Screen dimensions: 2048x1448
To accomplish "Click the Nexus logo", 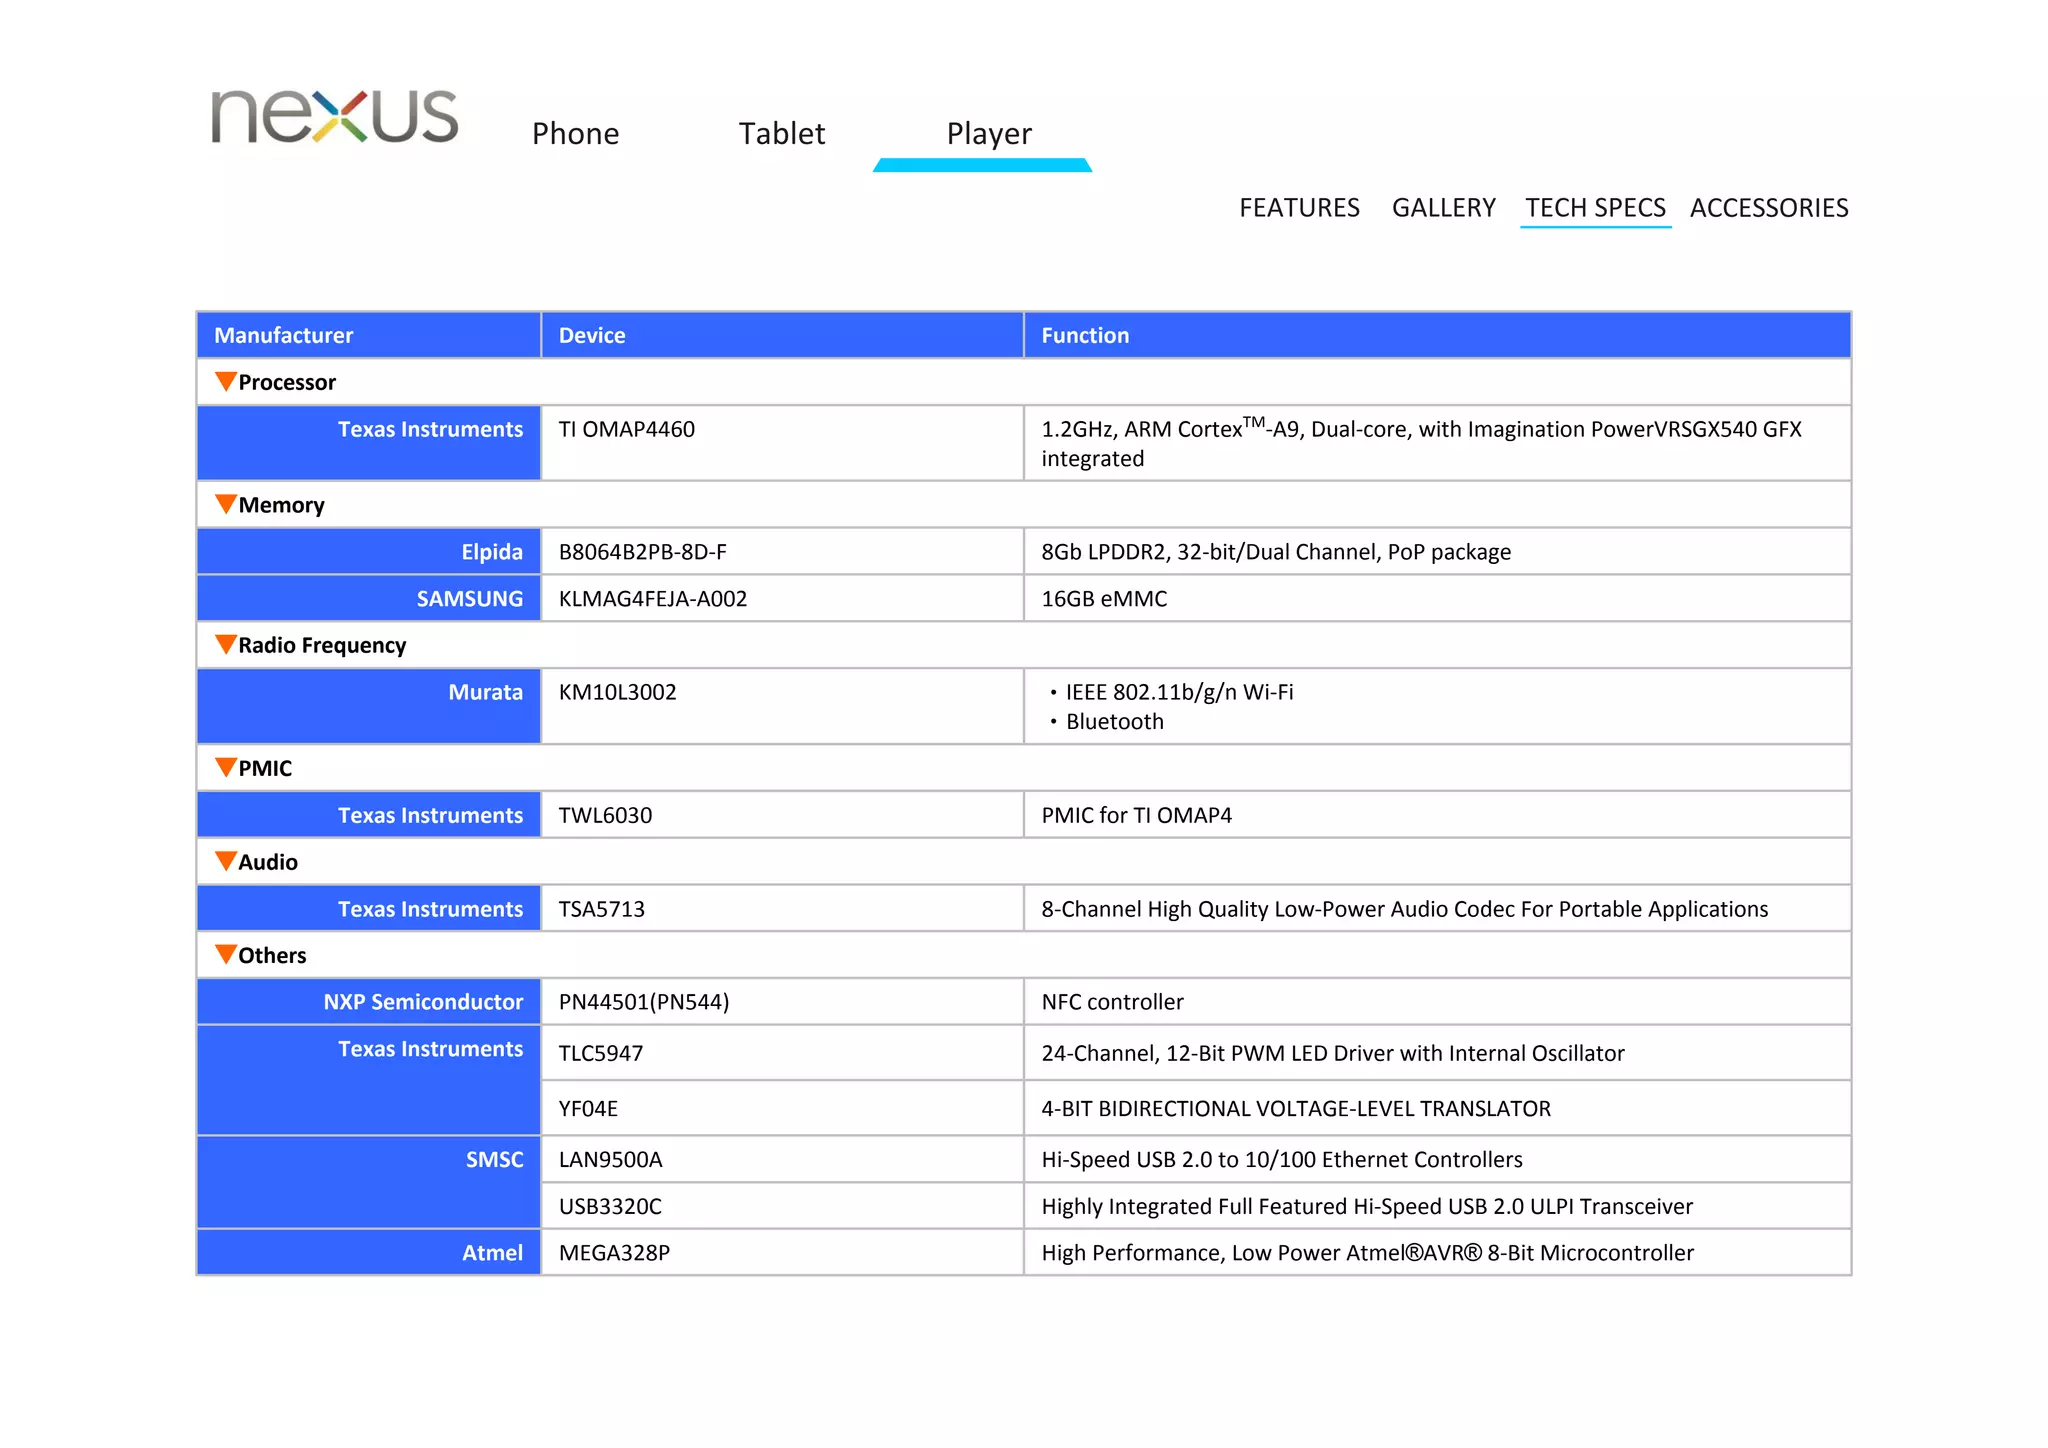I will 334,117.
